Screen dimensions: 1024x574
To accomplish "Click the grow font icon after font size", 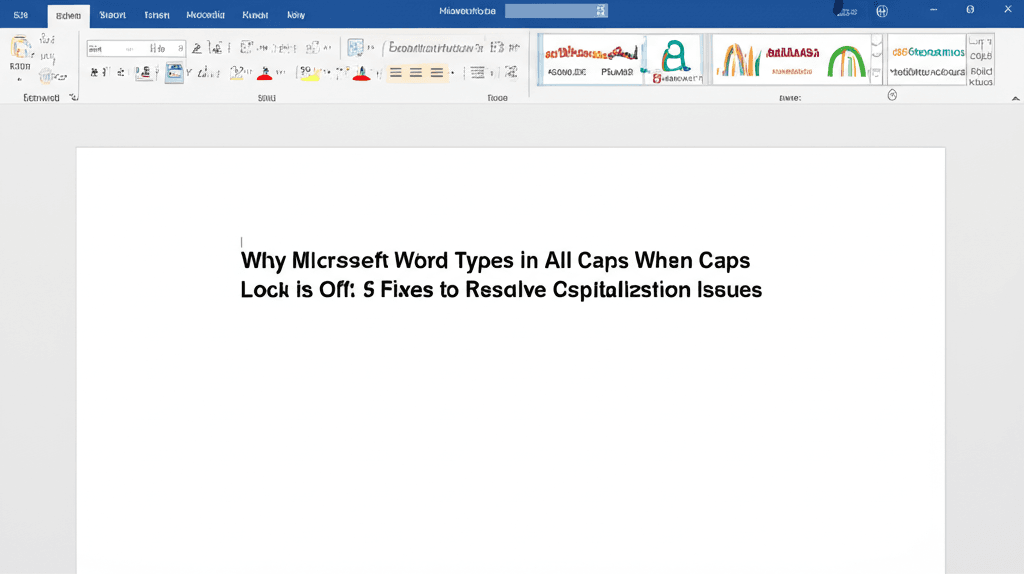I will (x=197, y=48).
